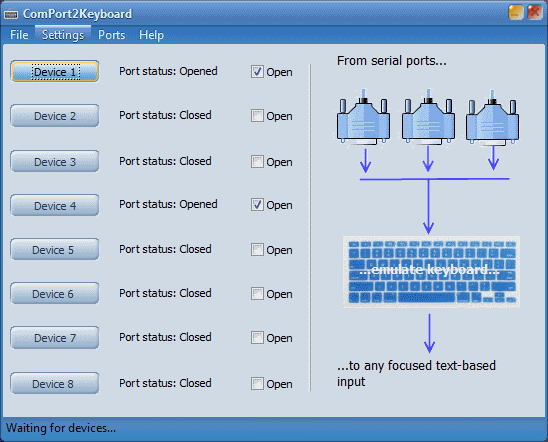Open the File menu
The height and width of the screenshot is (442, 548).
pyautogui.click(x=19, y=35)
